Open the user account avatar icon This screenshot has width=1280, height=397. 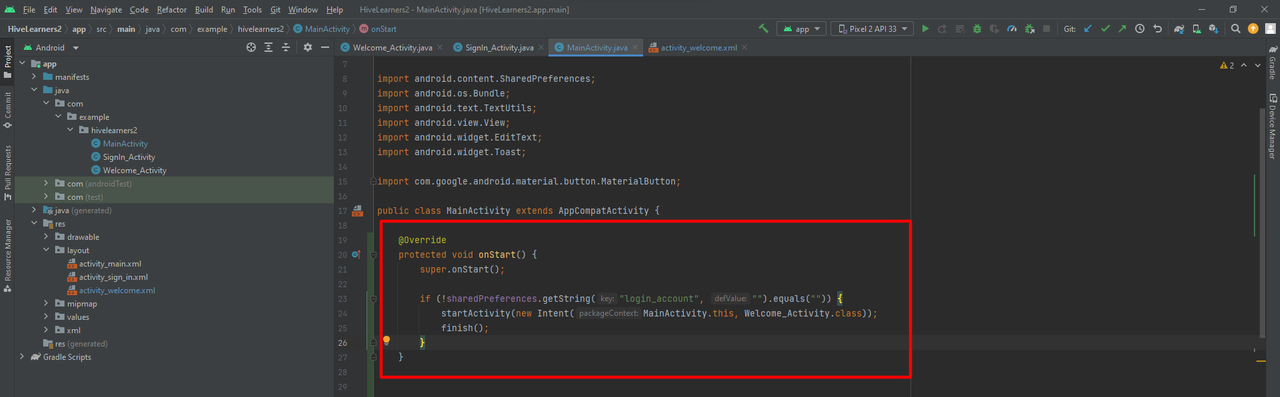1270,29
